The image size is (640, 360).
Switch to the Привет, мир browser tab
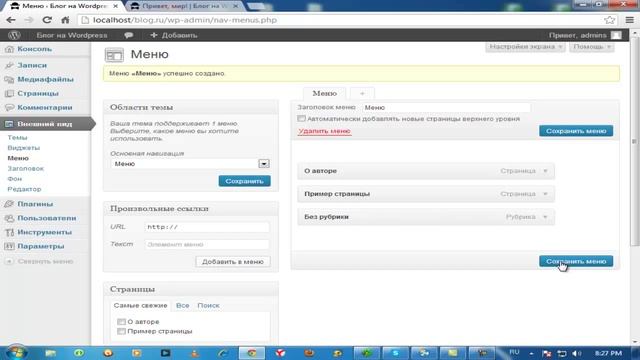click(x=184, y=6)
